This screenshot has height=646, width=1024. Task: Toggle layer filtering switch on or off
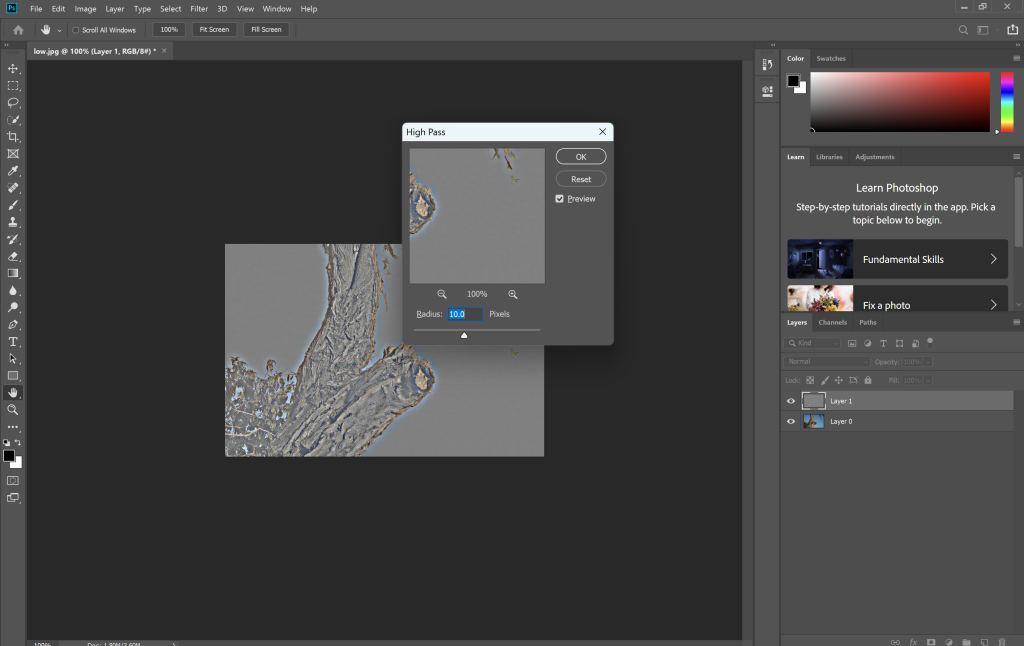click(x=930, y=341)
